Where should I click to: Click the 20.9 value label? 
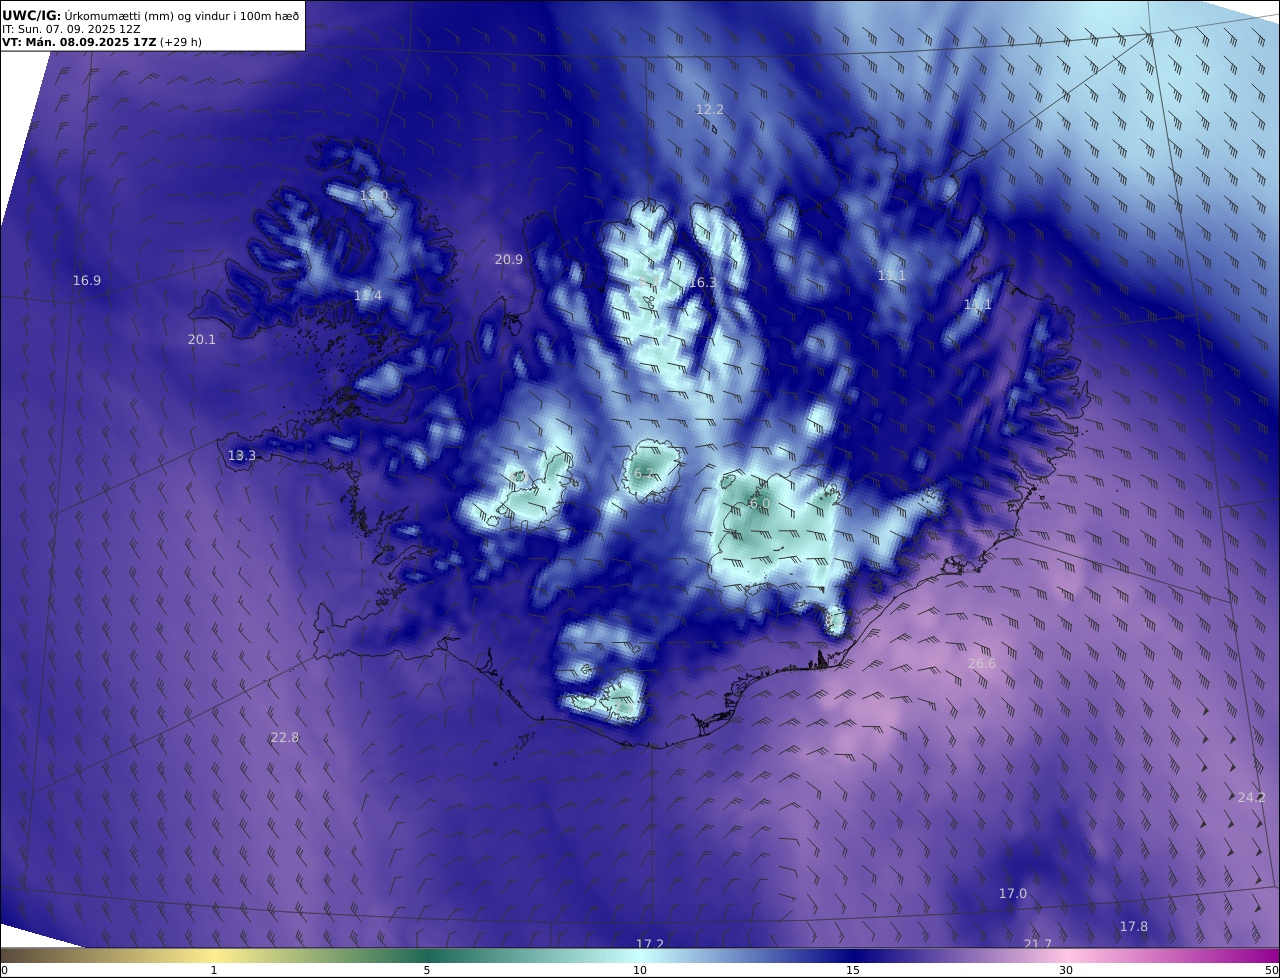click(508, 260)
